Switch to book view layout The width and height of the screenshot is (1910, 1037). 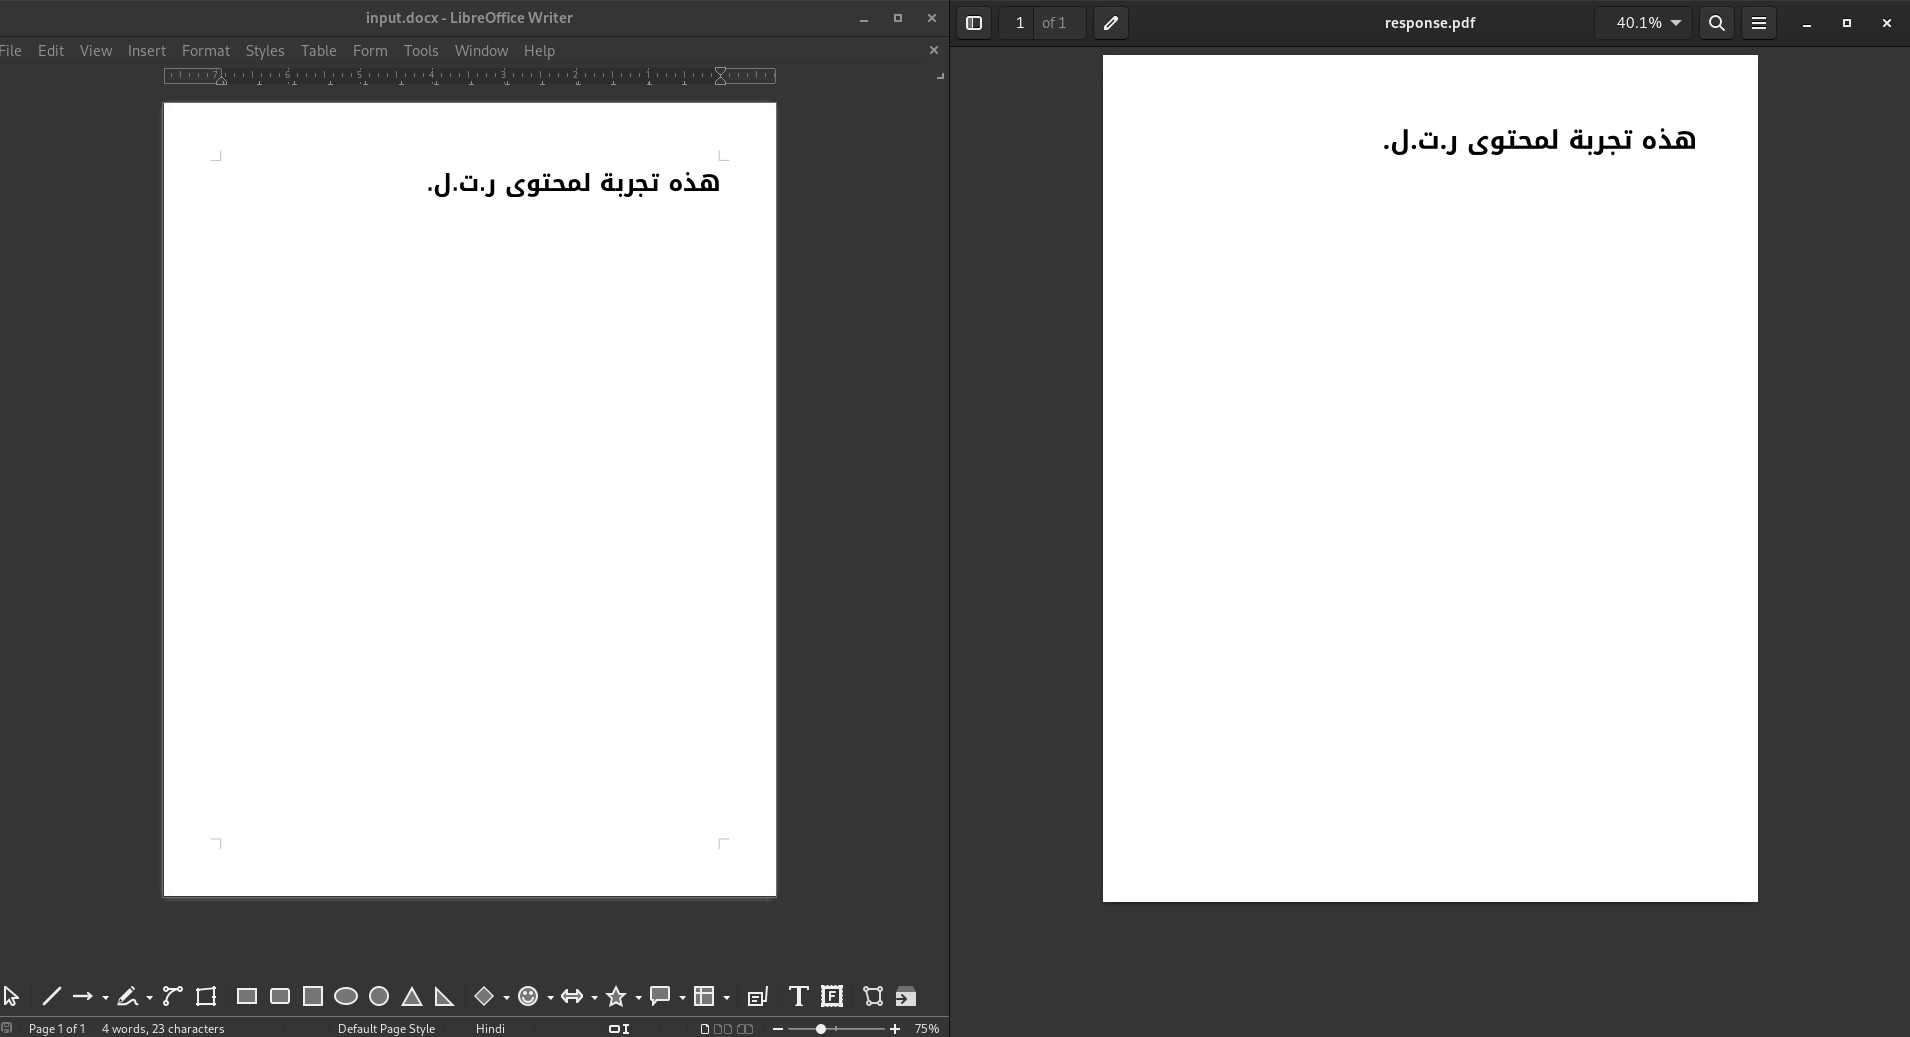(x=745, y=1028)
